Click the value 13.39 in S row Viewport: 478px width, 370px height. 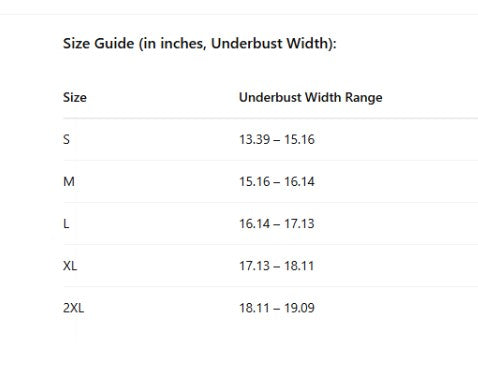coord(254,139)
